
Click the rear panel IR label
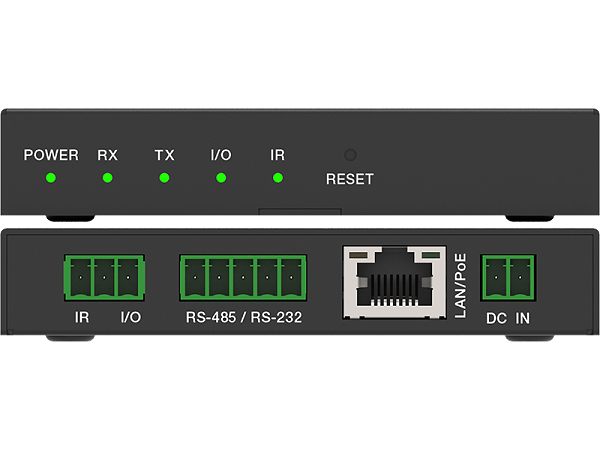(83, 319)
